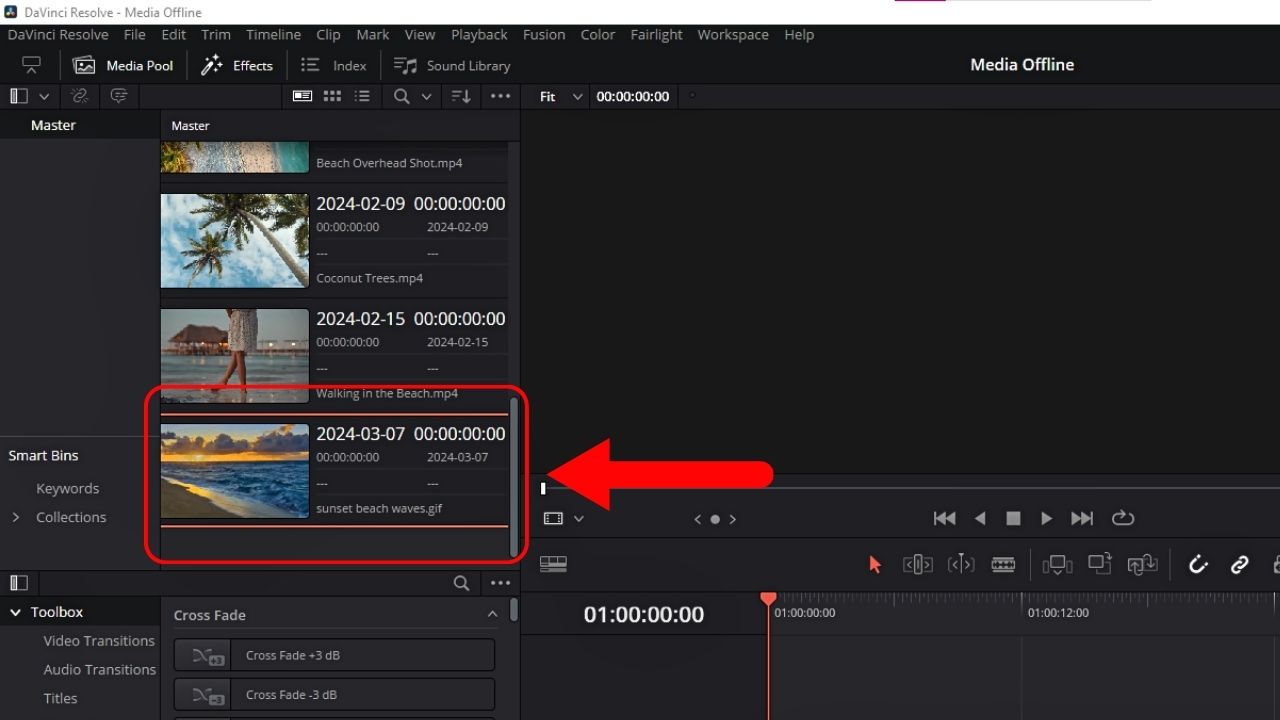The width and height of the screenshot is (1280, 720).
Task: Collapse the Cross Fade transitions group
Action: pyautogui.click(x=492, y=614)
